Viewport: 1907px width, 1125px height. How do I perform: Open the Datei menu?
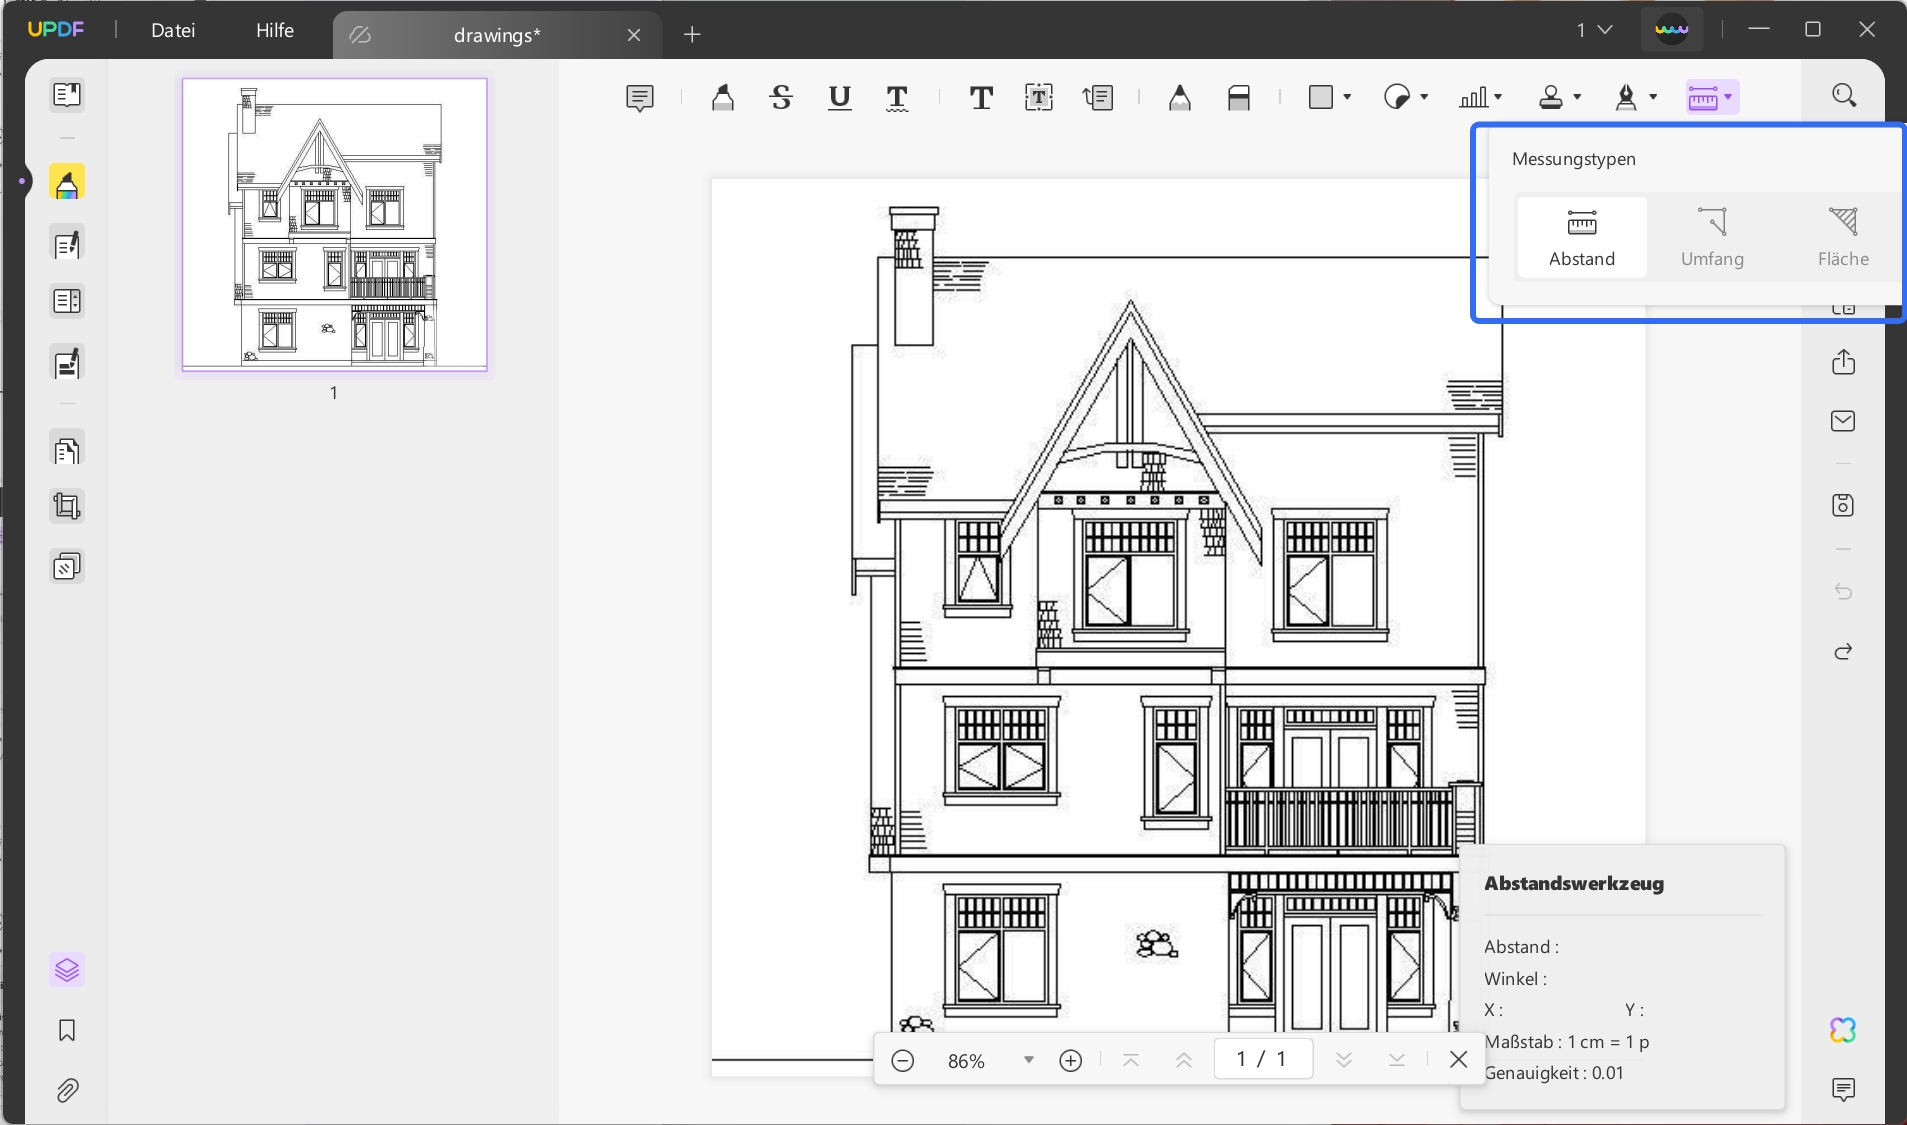173,30
